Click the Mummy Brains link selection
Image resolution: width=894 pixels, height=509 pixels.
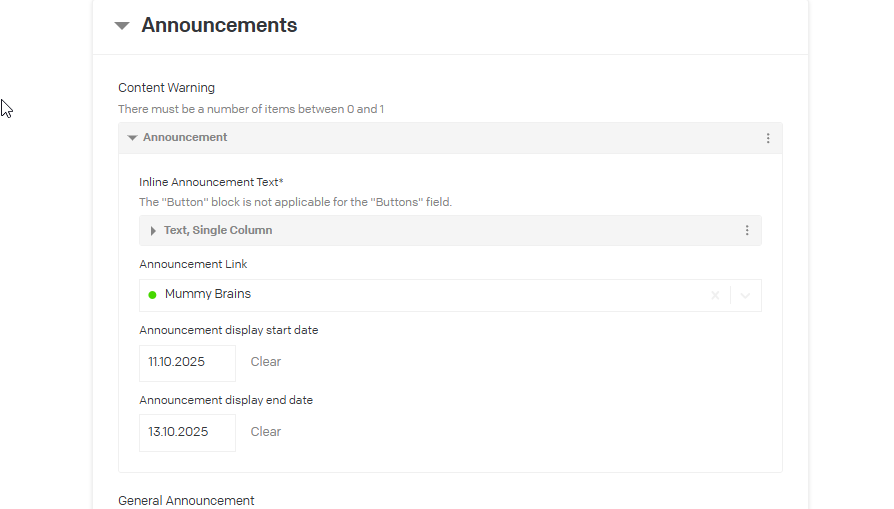(208, 295)
